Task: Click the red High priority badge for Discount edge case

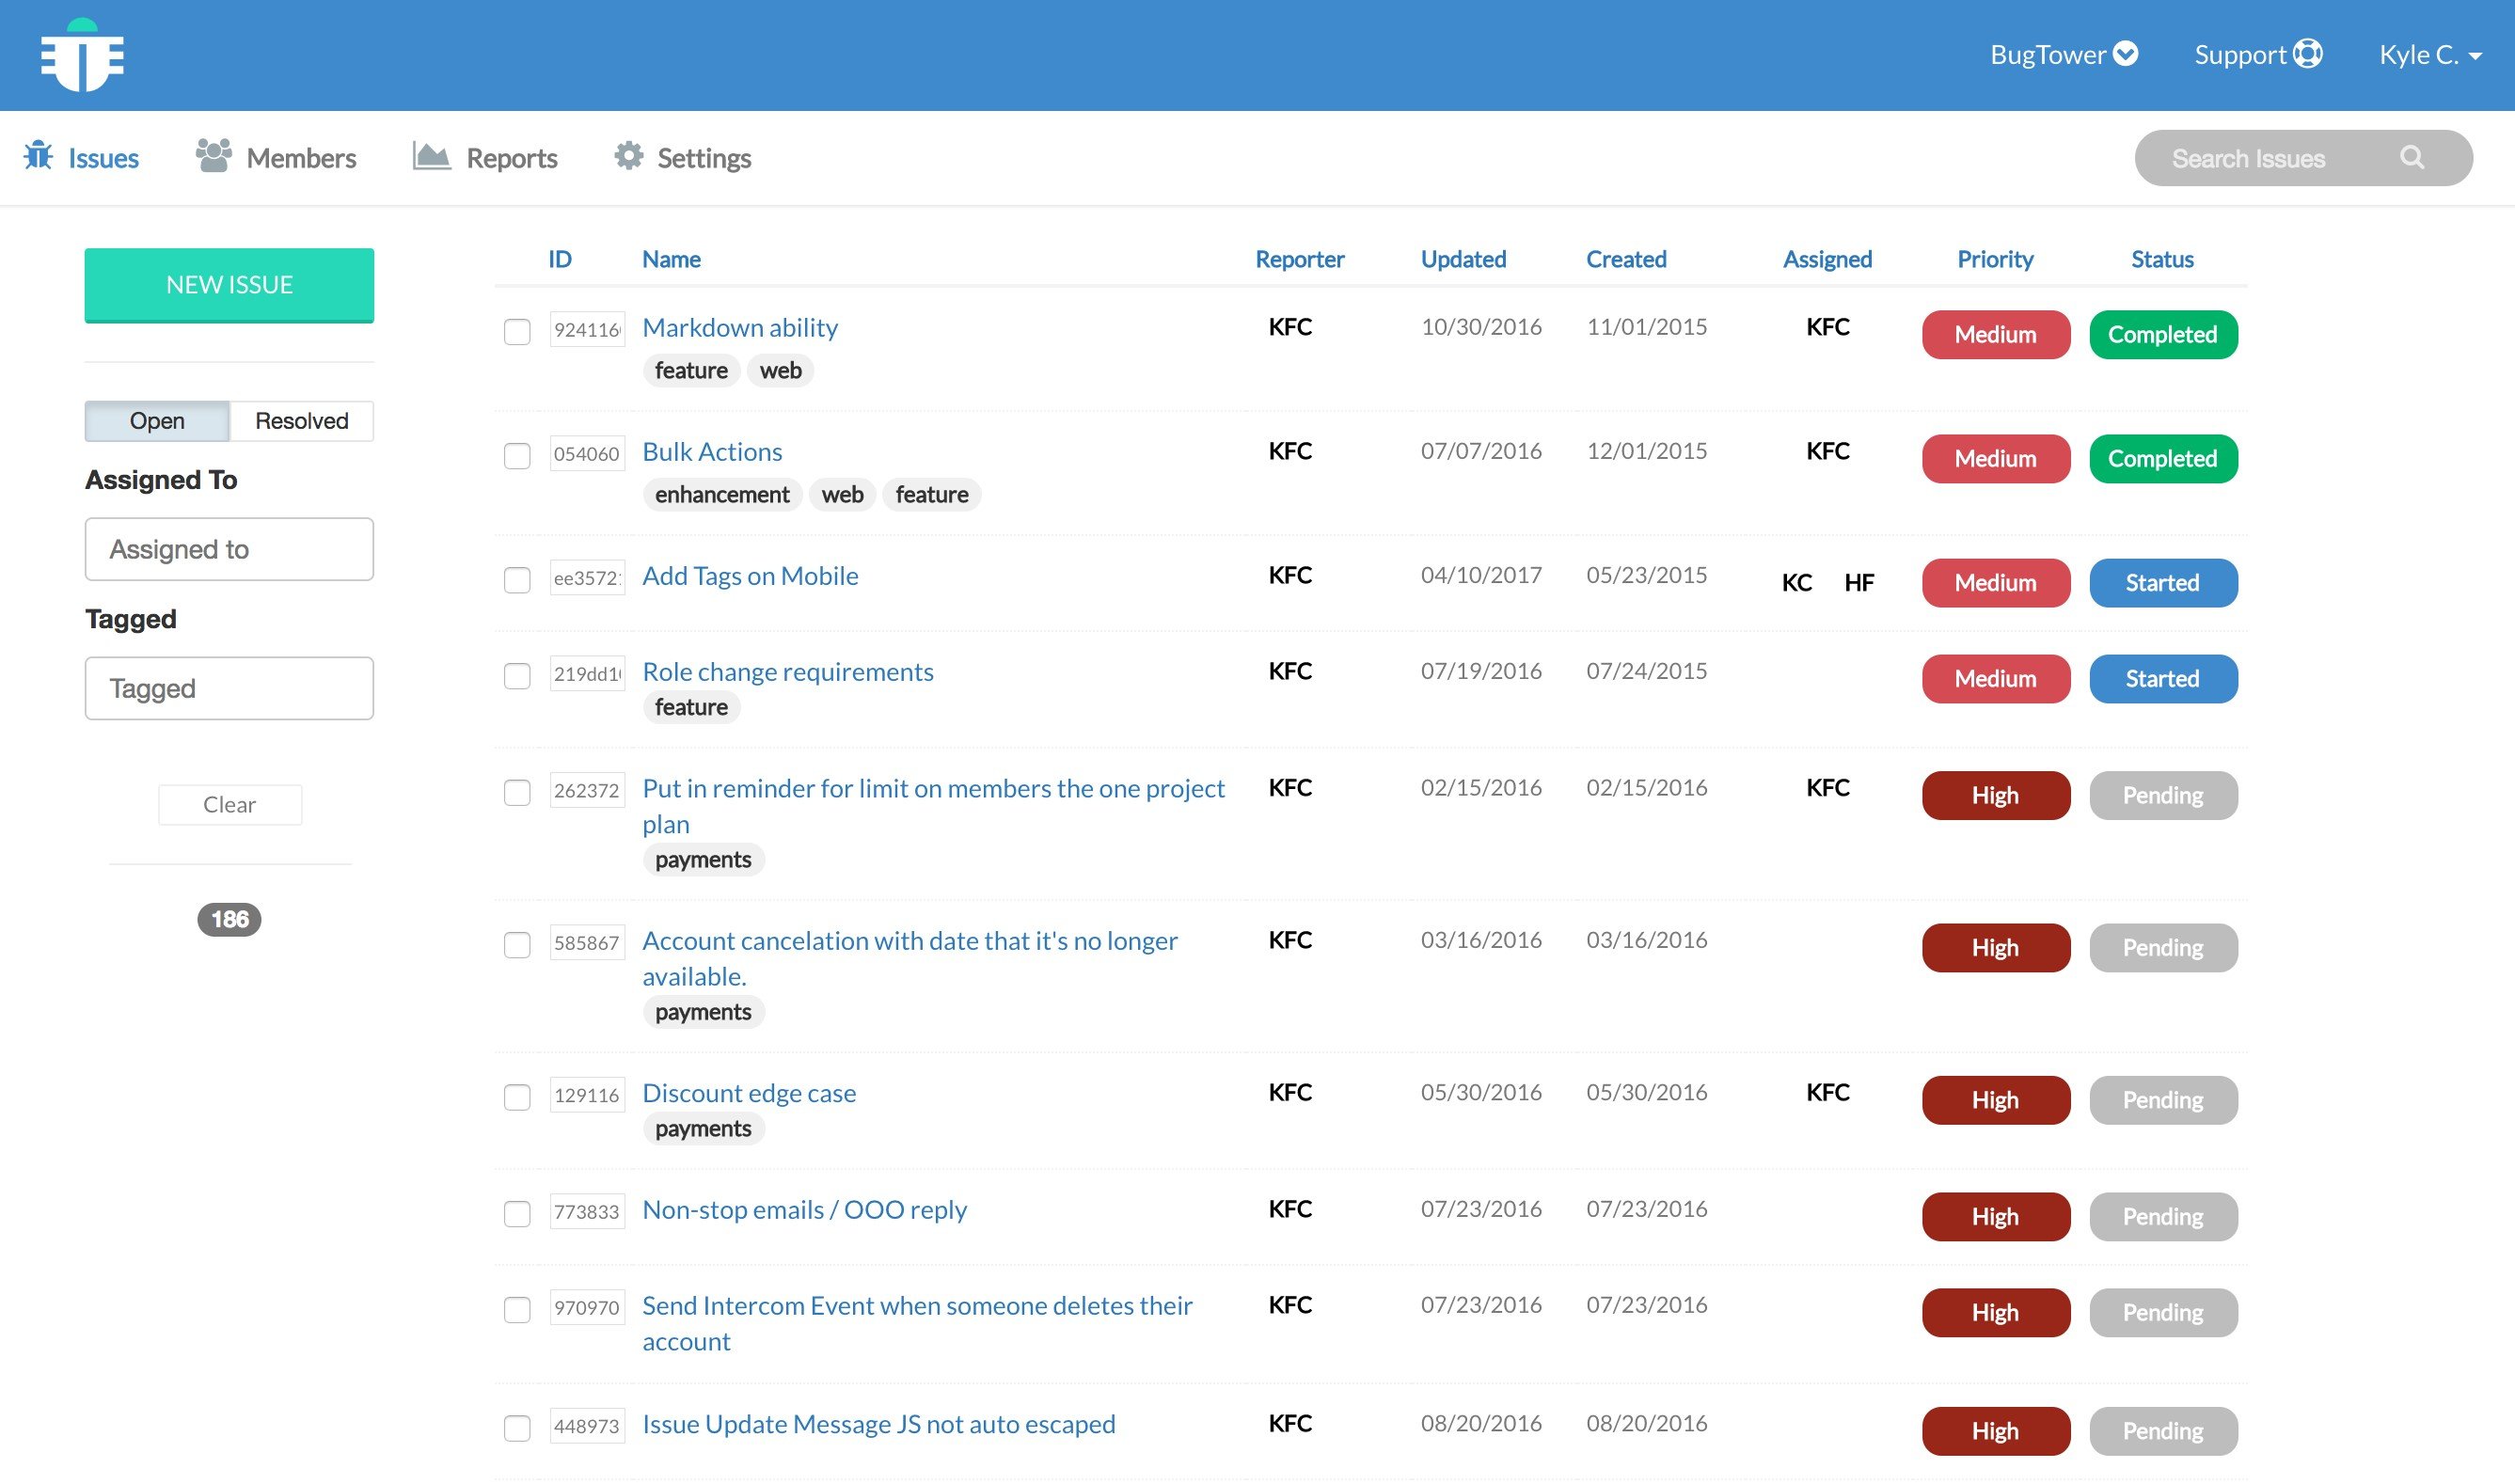Action: [1995, 1100]
